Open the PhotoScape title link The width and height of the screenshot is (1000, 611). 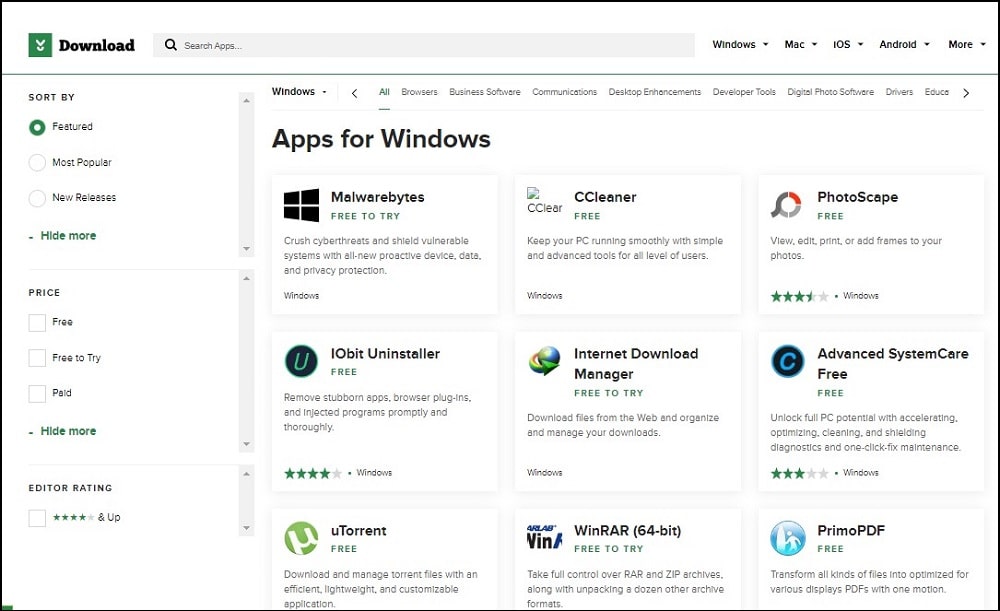pos(858,197)
